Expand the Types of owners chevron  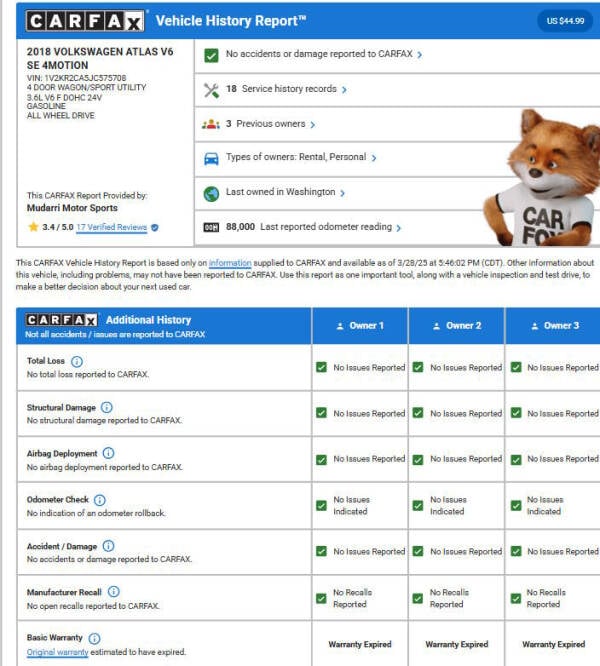coord(374,158)
